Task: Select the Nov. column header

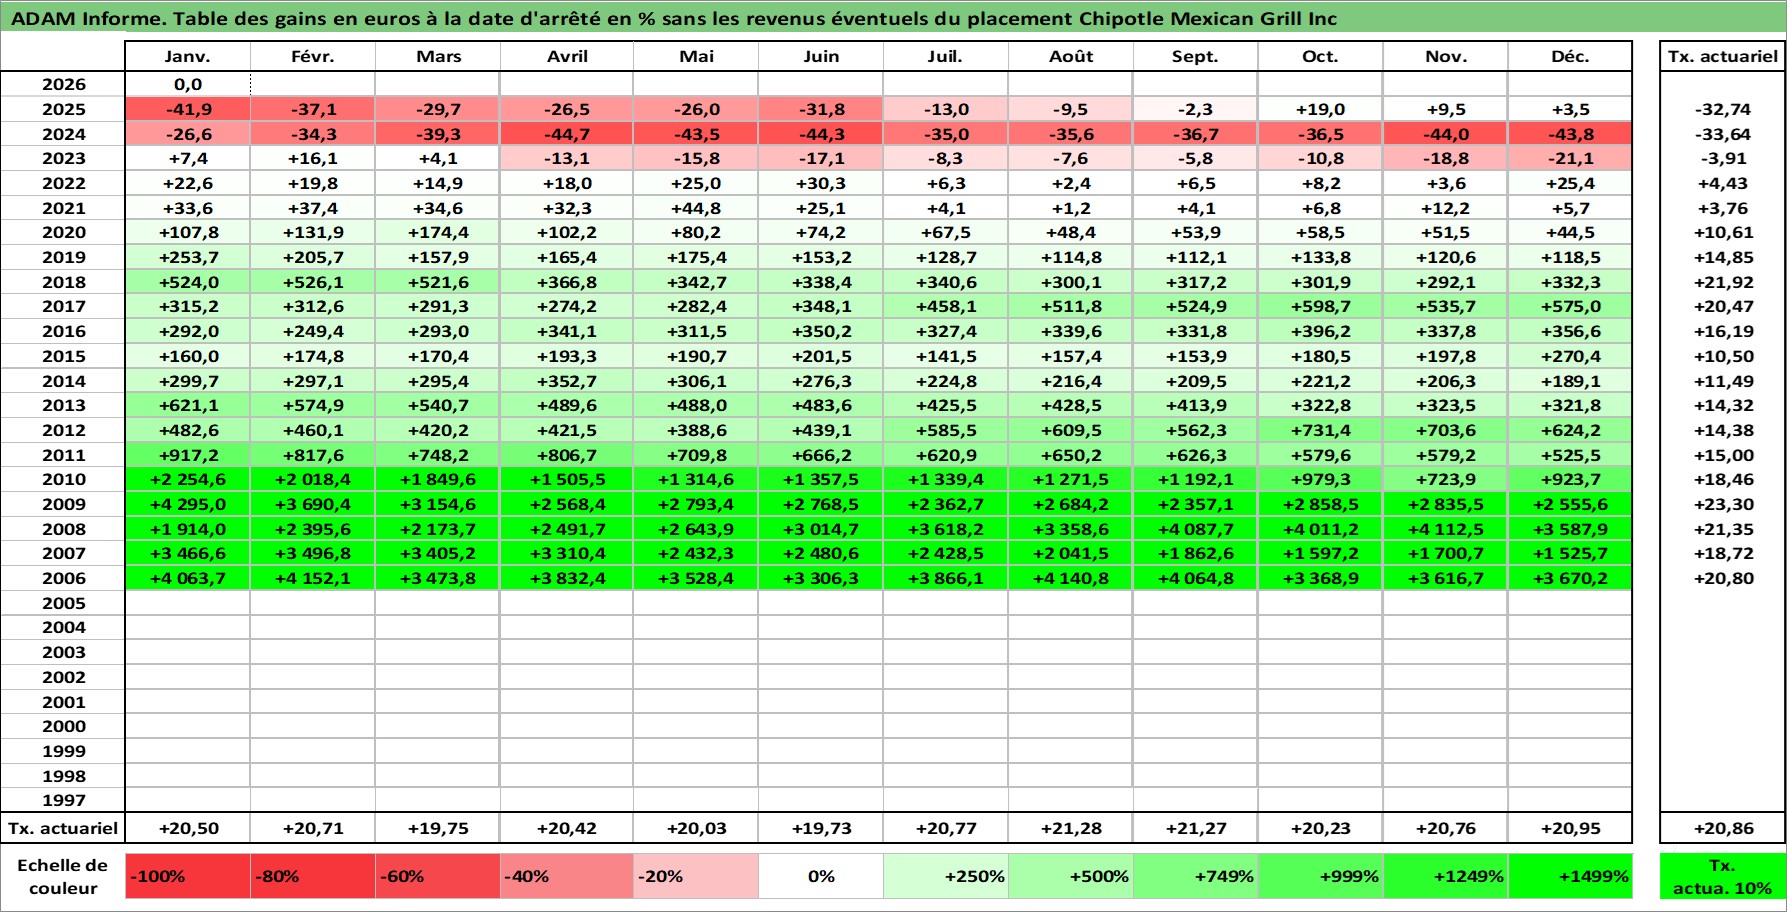Action: [1446, 56]
